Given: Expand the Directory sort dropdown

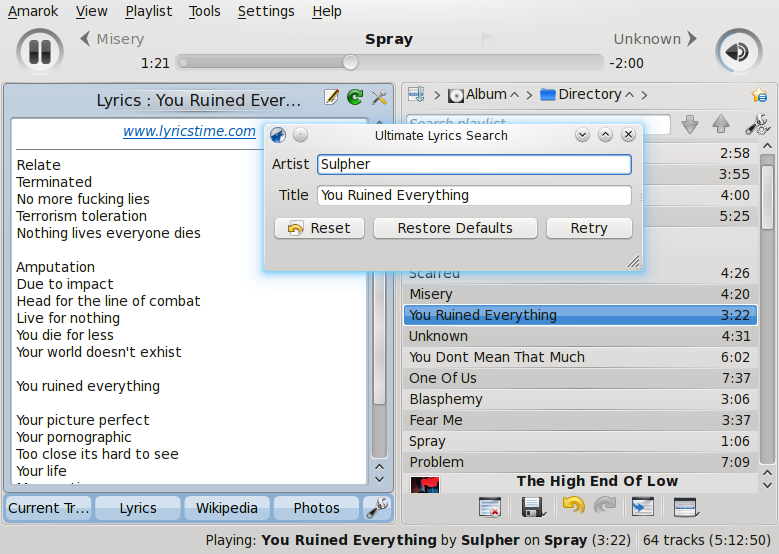Looking at the screenshot, I should tap(629, 94).
